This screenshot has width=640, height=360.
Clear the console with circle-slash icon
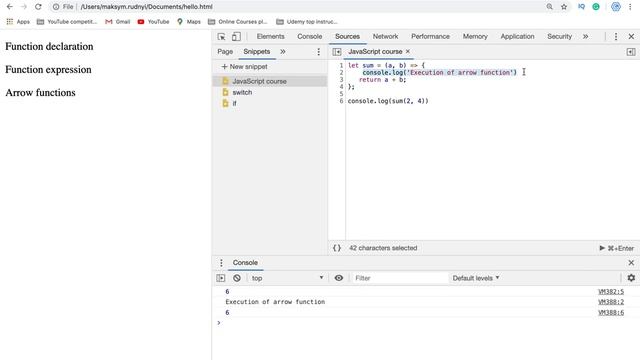(237, 278)
